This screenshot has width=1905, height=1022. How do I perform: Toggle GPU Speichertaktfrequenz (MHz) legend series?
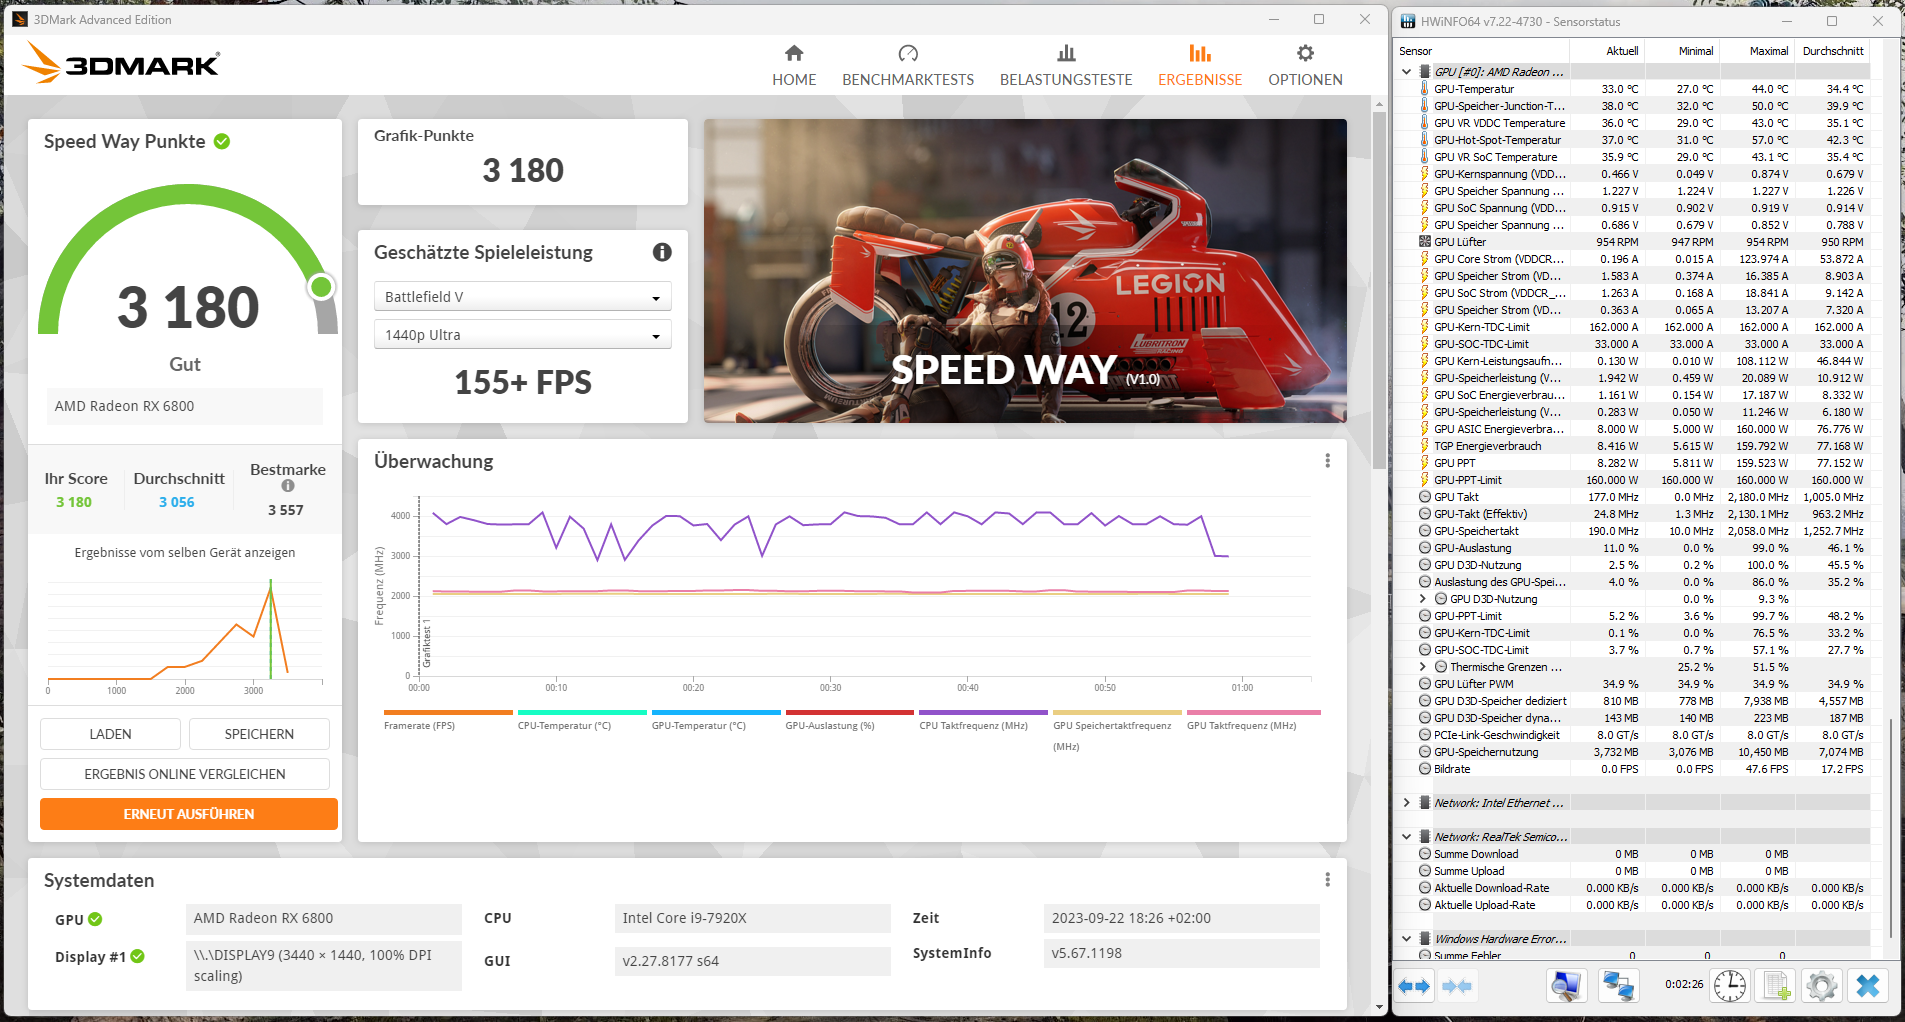(x=1118, y=731)
